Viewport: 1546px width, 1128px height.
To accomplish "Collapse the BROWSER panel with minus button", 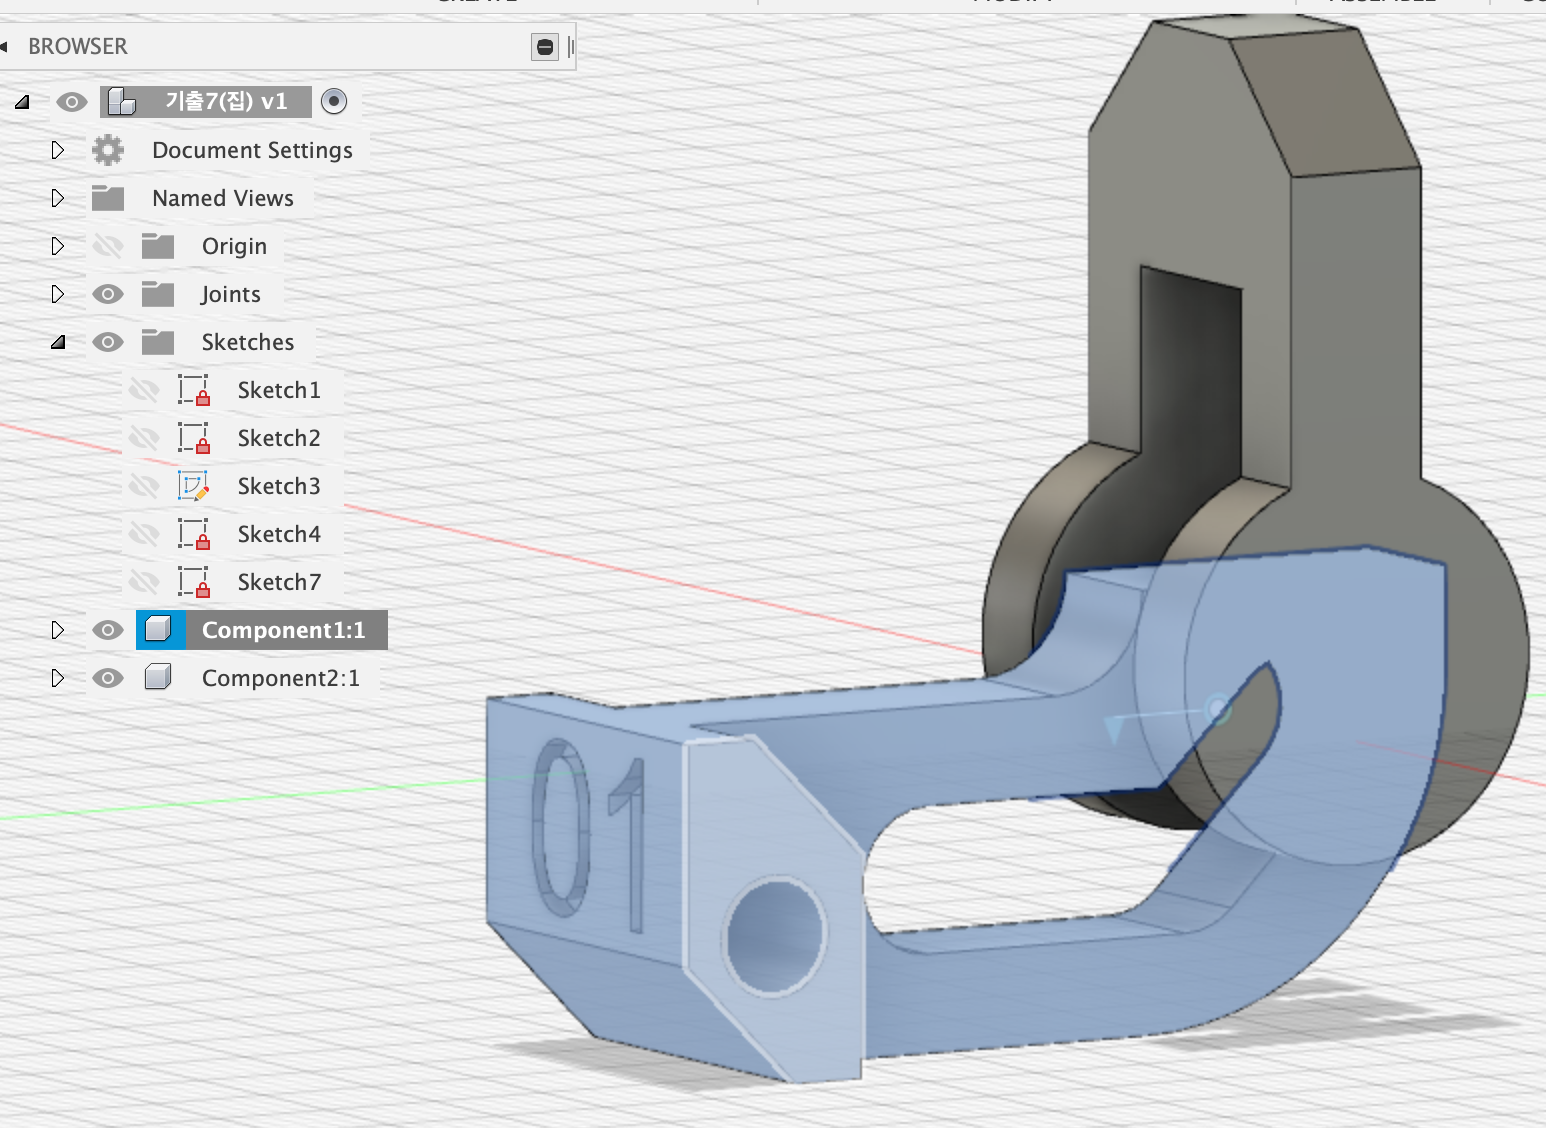I will (545, 47).
